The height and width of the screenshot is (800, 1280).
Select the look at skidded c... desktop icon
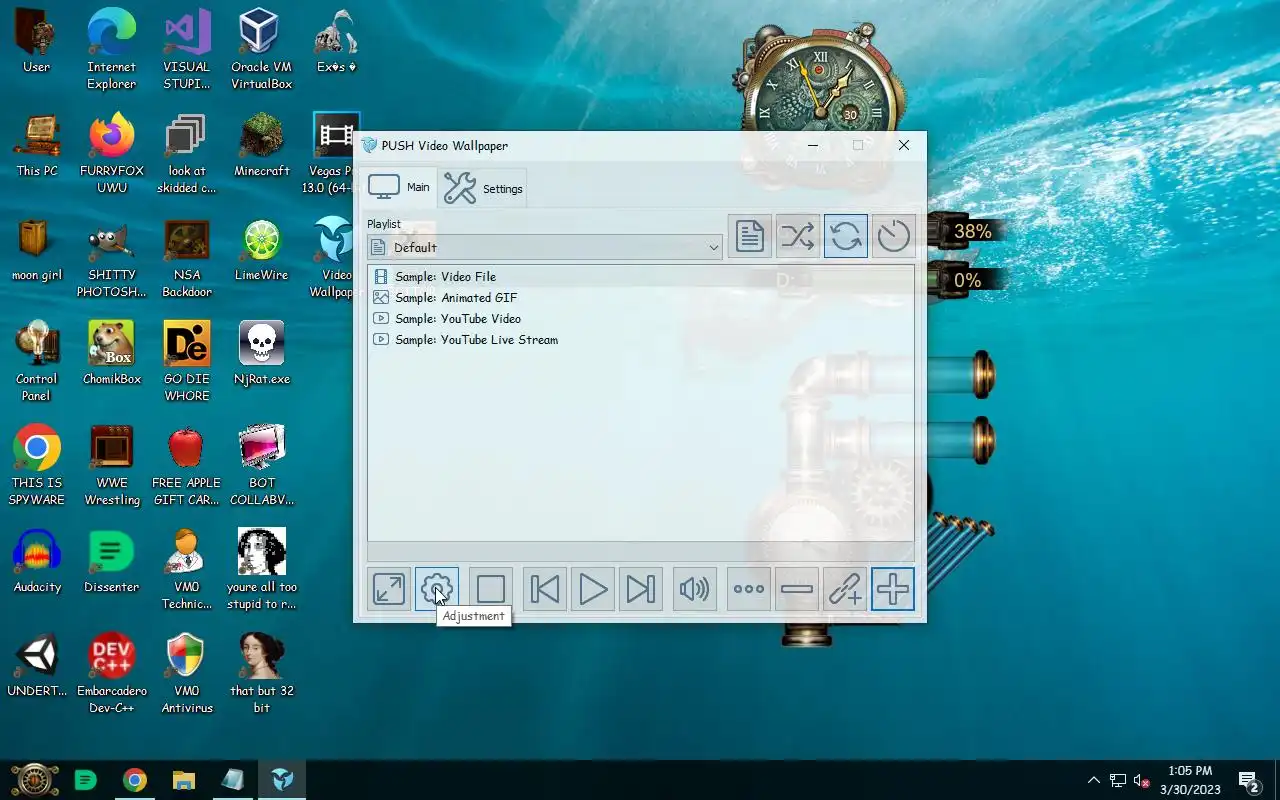(x=187, y=154)
